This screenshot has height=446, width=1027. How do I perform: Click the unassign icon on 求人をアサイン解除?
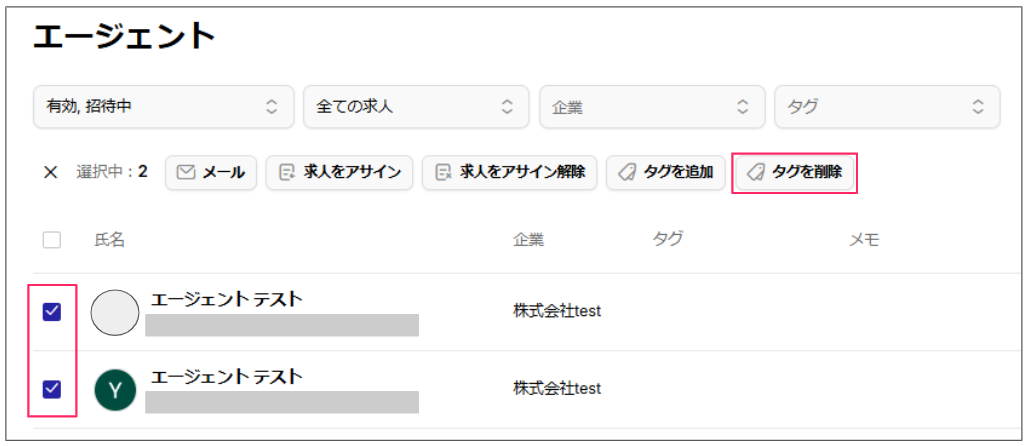click(443, 172)
